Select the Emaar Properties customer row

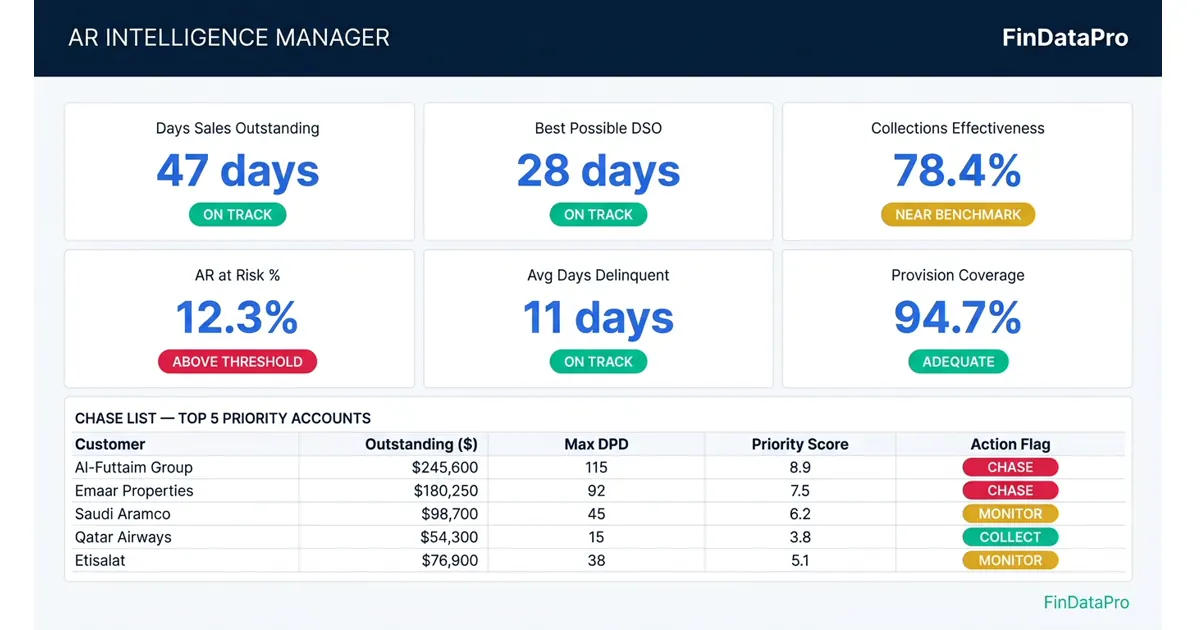click(x=598, y=491)
